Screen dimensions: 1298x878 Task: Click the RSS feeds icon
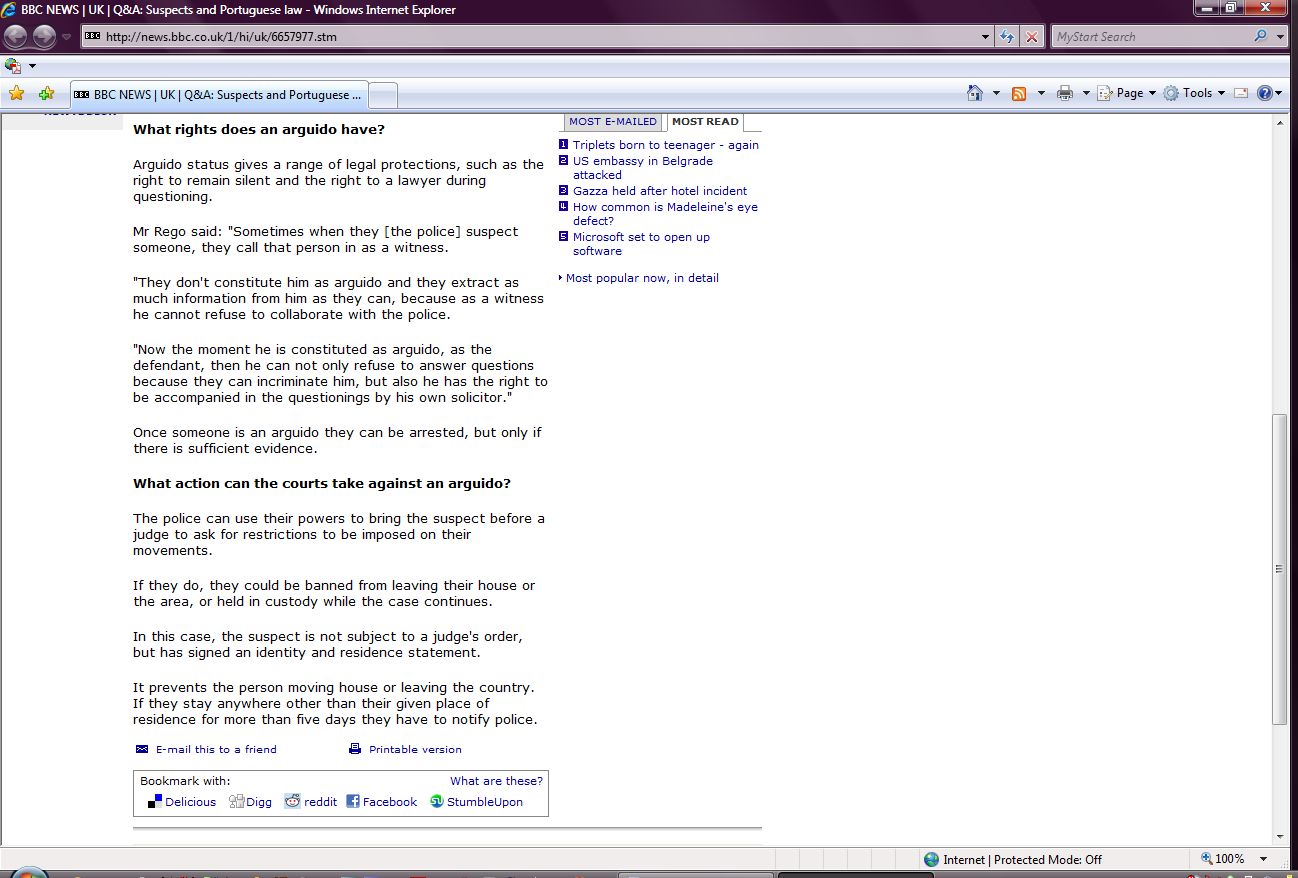point(1019,93)
